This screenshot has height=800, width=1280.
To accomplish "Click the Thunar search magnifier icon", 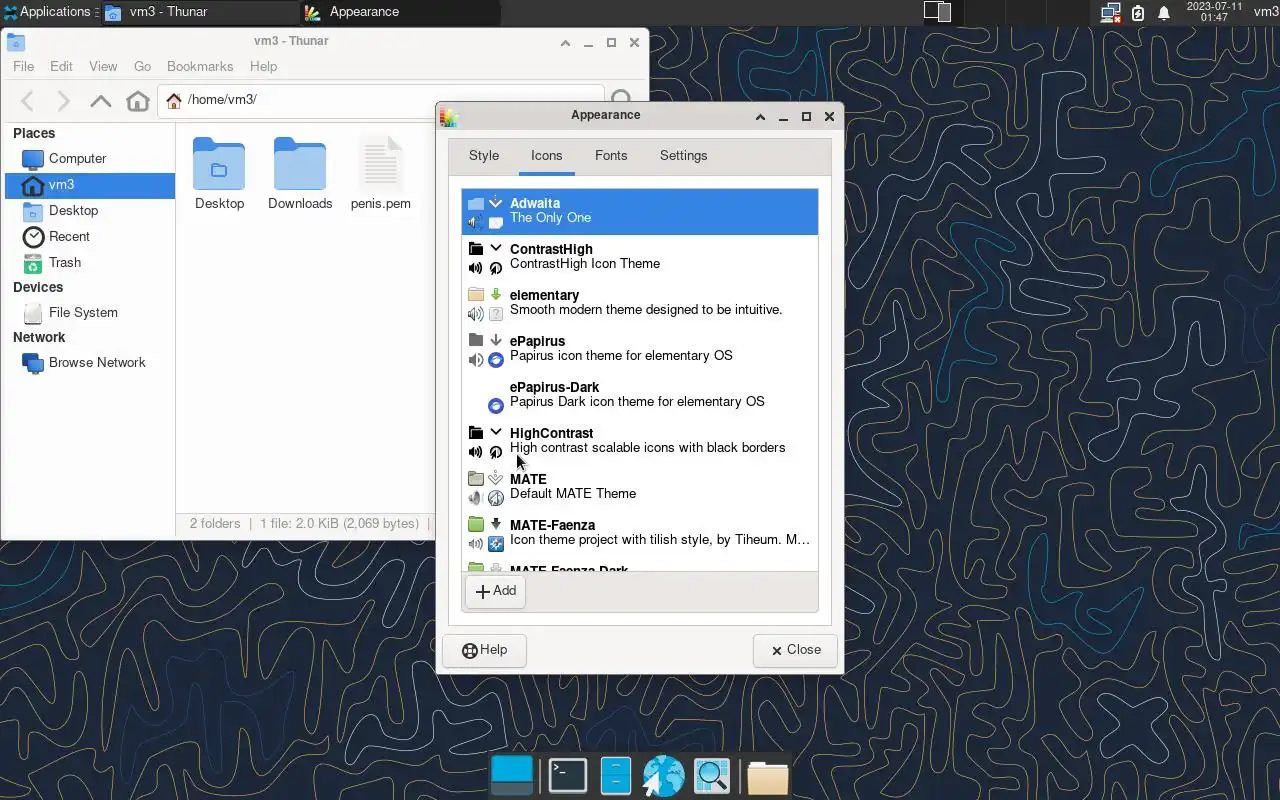I will [x=621, y=100].
